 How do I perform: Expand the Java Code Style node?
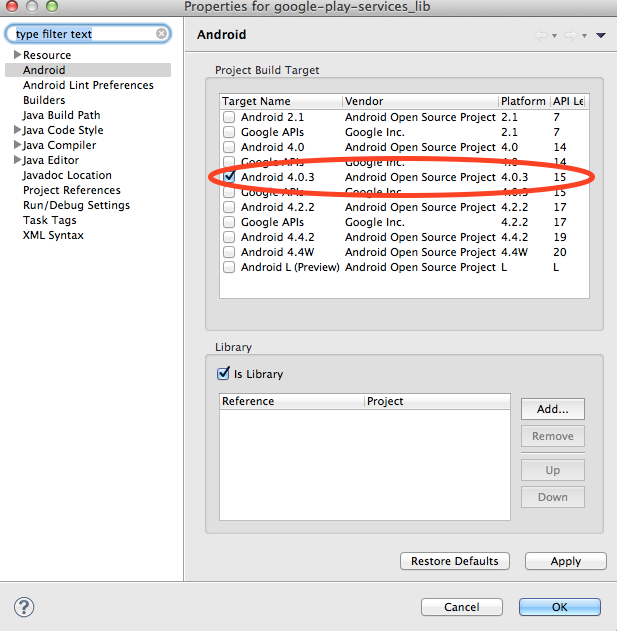[x=17, y=130]
